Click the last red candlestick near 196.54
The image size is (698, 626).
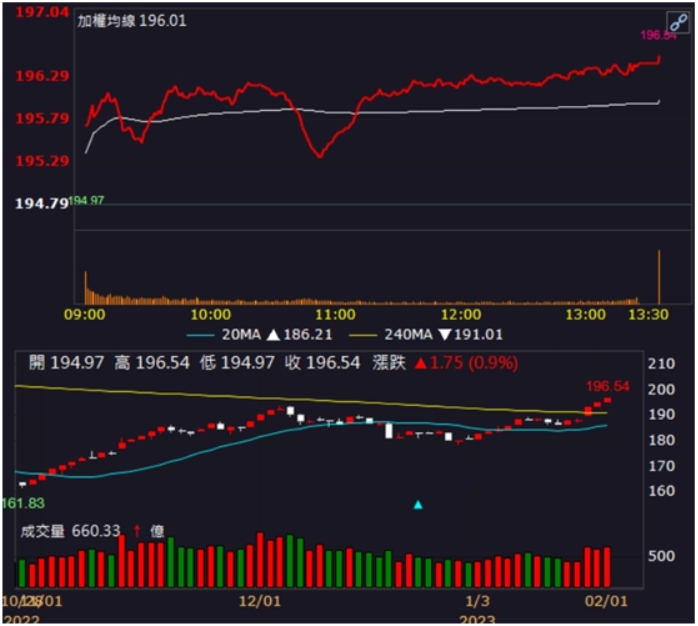point(608,400)
